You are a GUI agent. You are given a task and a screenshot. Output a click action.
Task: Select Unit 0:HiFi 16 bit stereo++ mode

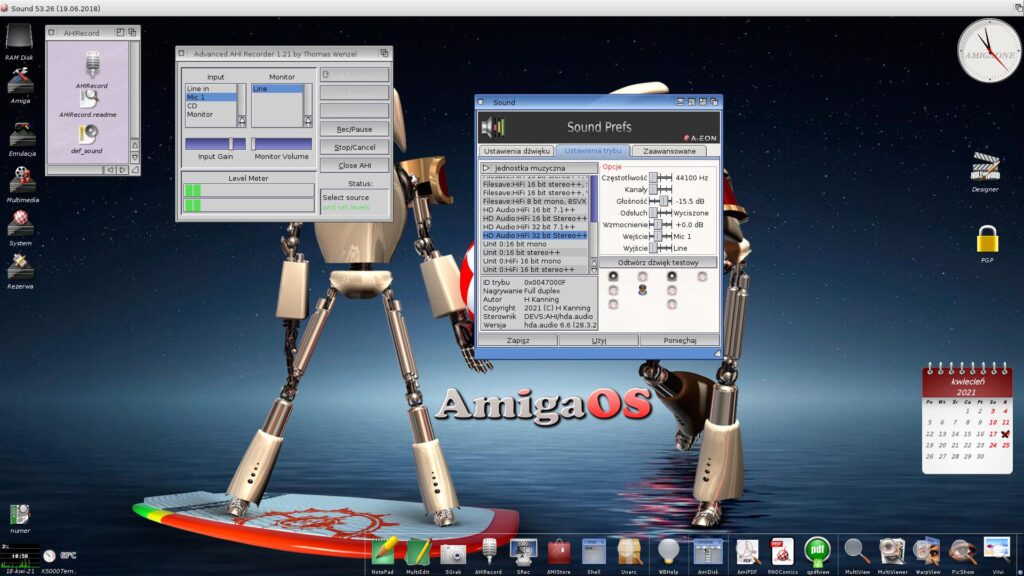click(x=535, y=270)
